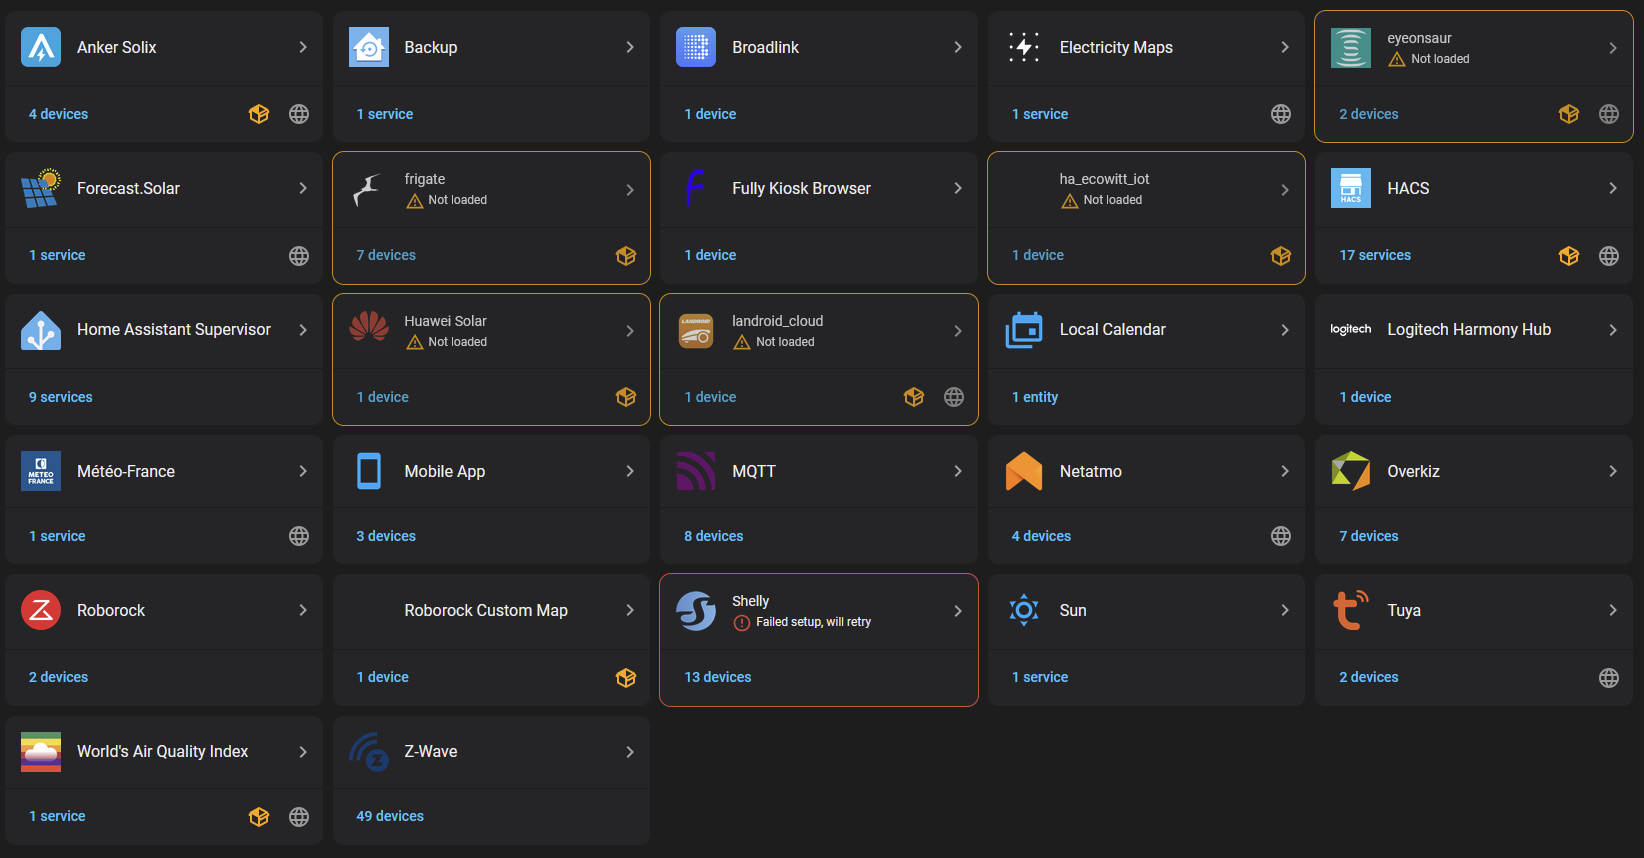
Task: Click the warning icon on eyeonsaur card
Action: click(1397, 59)
